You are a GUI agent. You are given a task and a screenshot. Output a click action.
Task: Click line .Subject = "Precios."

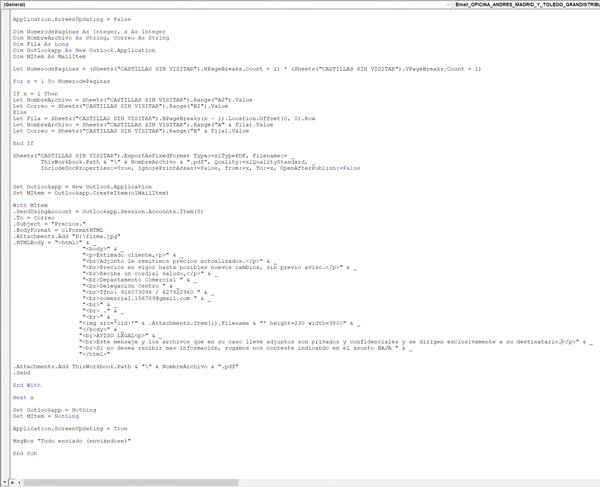(49, 224)
